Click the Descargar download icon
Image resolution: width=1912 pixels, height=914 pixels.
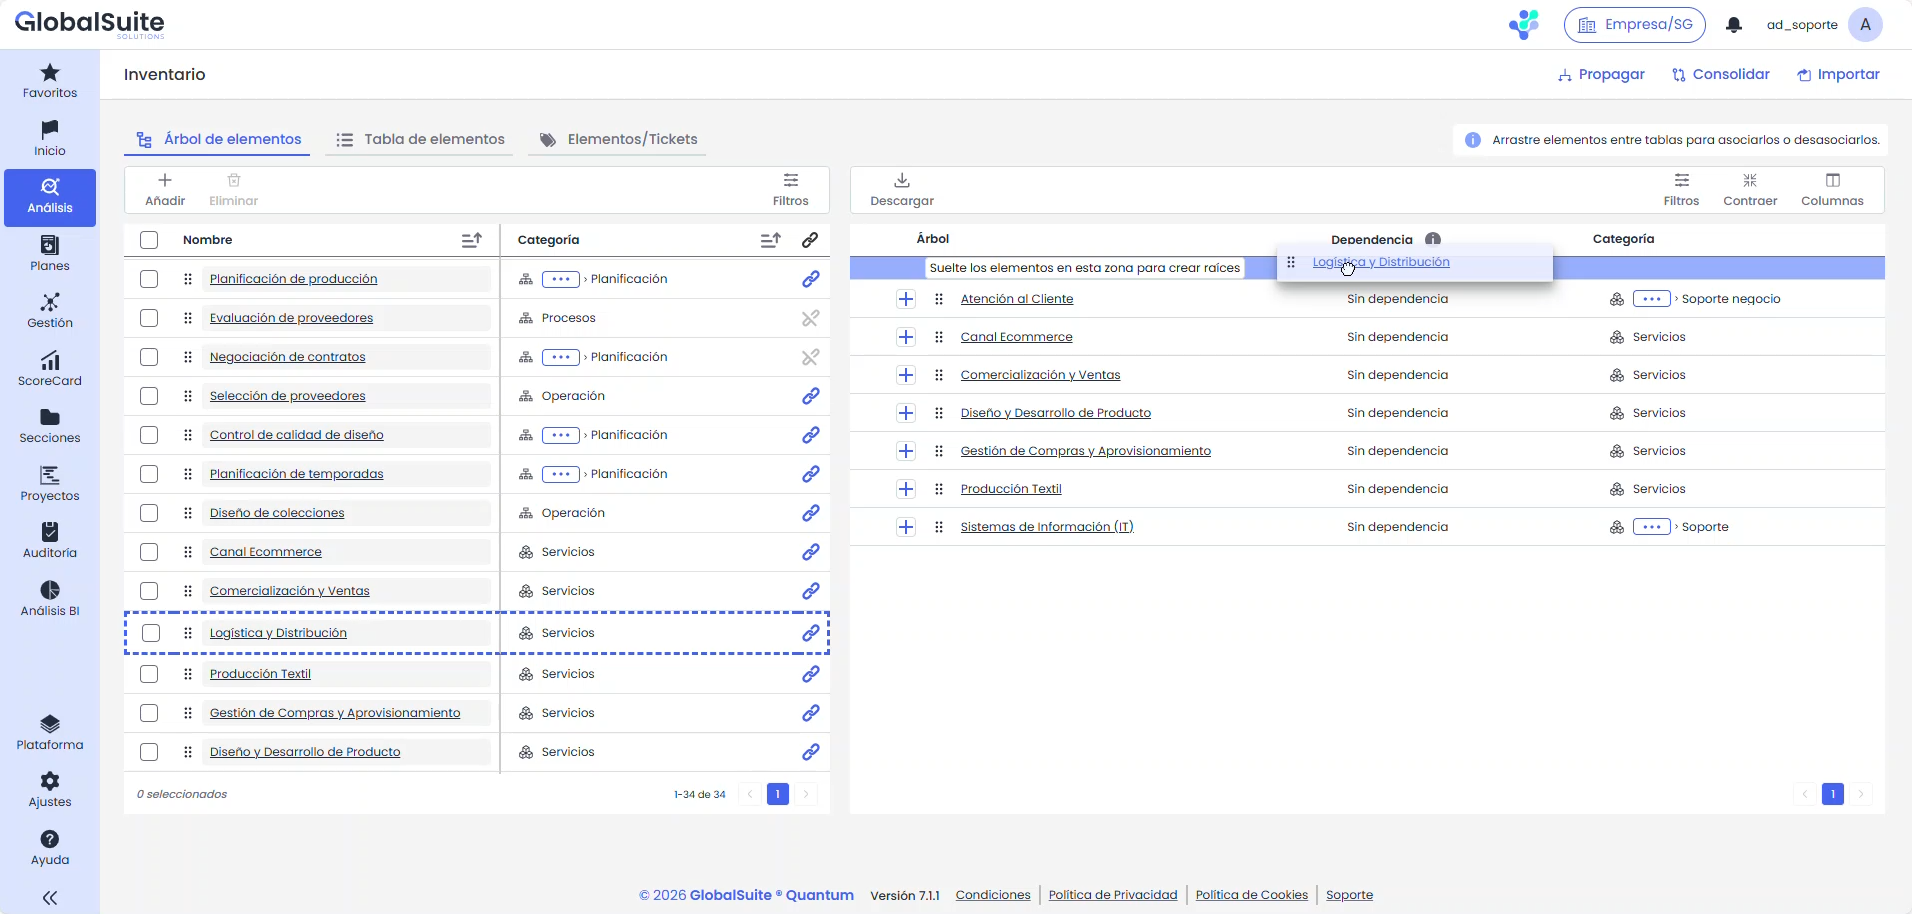(x=901, y=181)
